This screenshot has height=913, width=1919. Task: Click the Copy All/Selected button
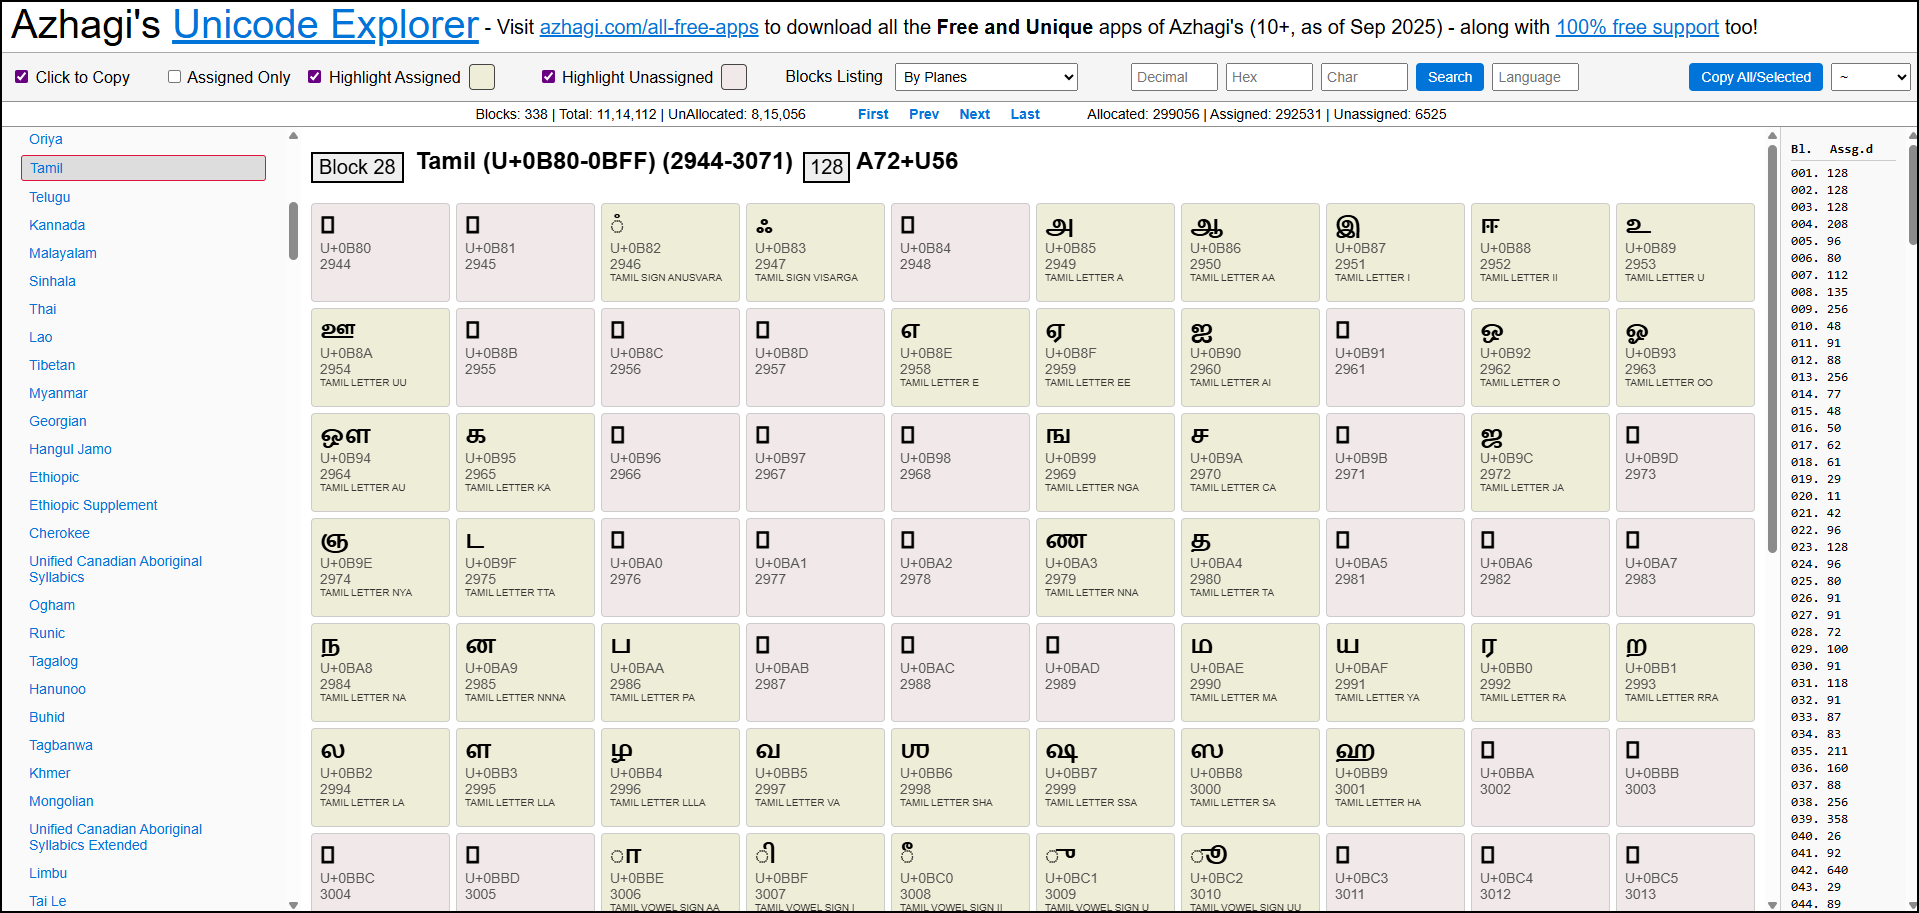(x=1755, y=76)
